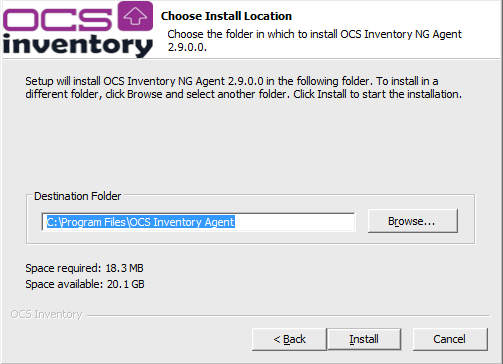
Task: Click the 'Choose Install Location' heading
Action: [226, 16]
